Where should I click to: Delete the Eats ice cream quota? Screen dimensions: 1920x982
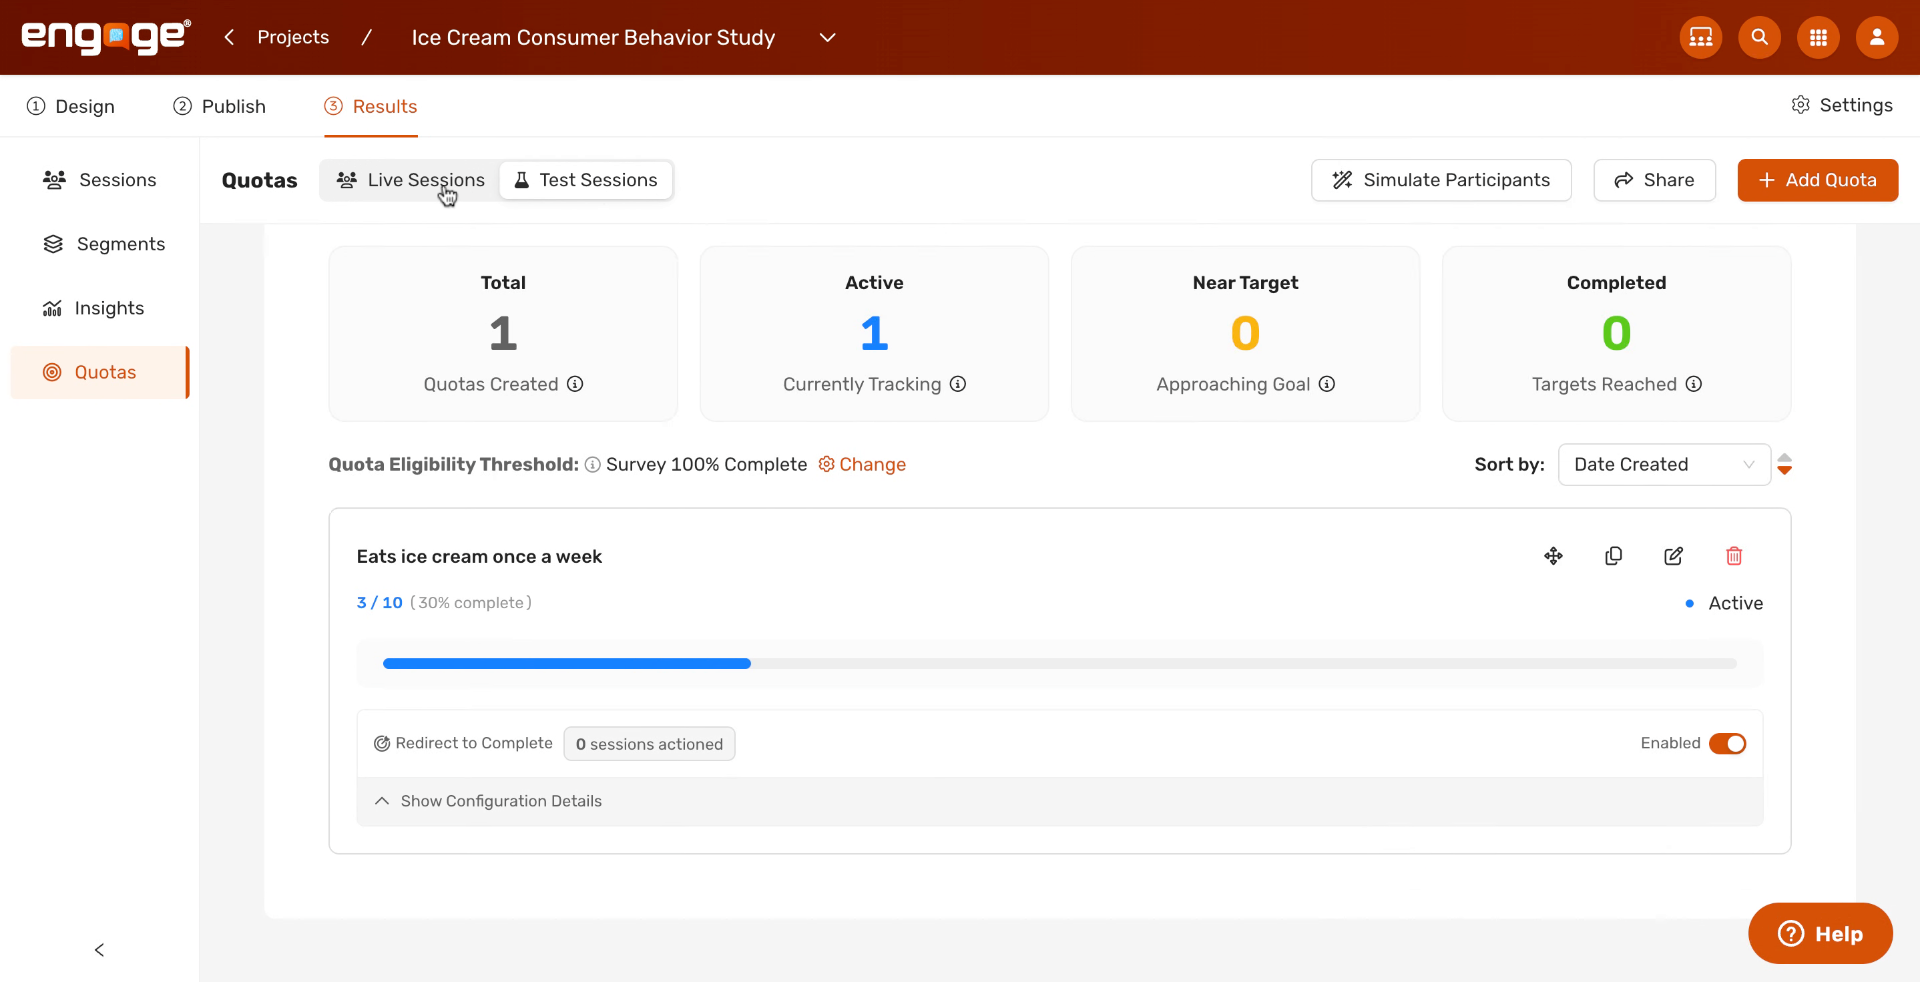[1734, 556]
